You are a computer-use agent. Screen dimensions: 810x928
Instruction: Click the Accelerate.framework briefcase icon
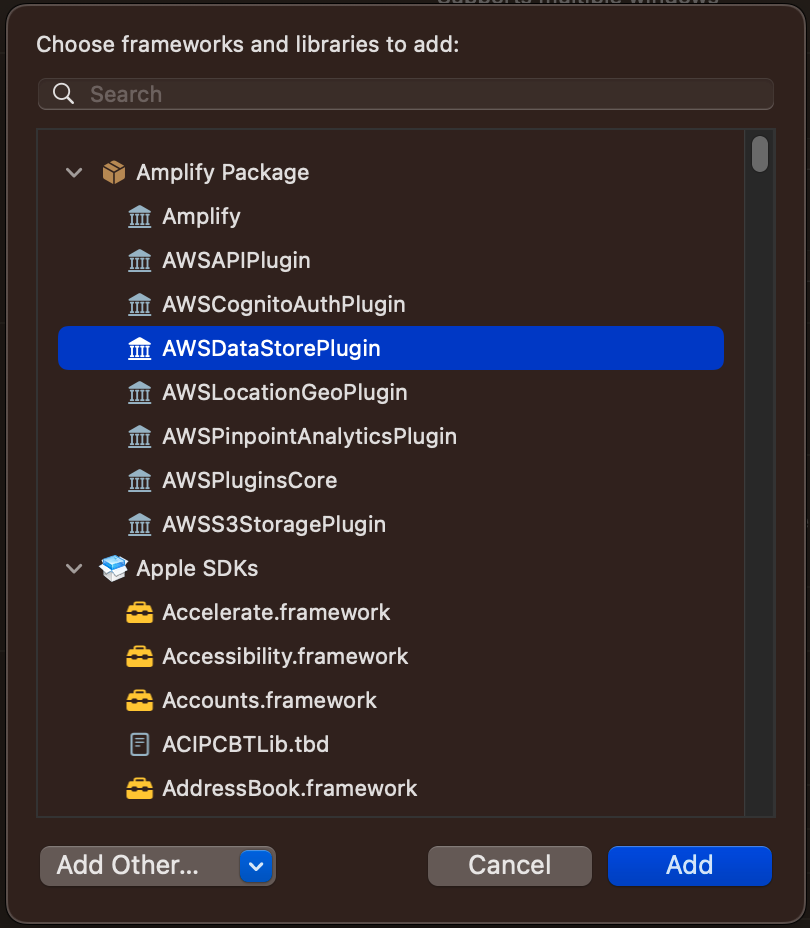(140, 613)
